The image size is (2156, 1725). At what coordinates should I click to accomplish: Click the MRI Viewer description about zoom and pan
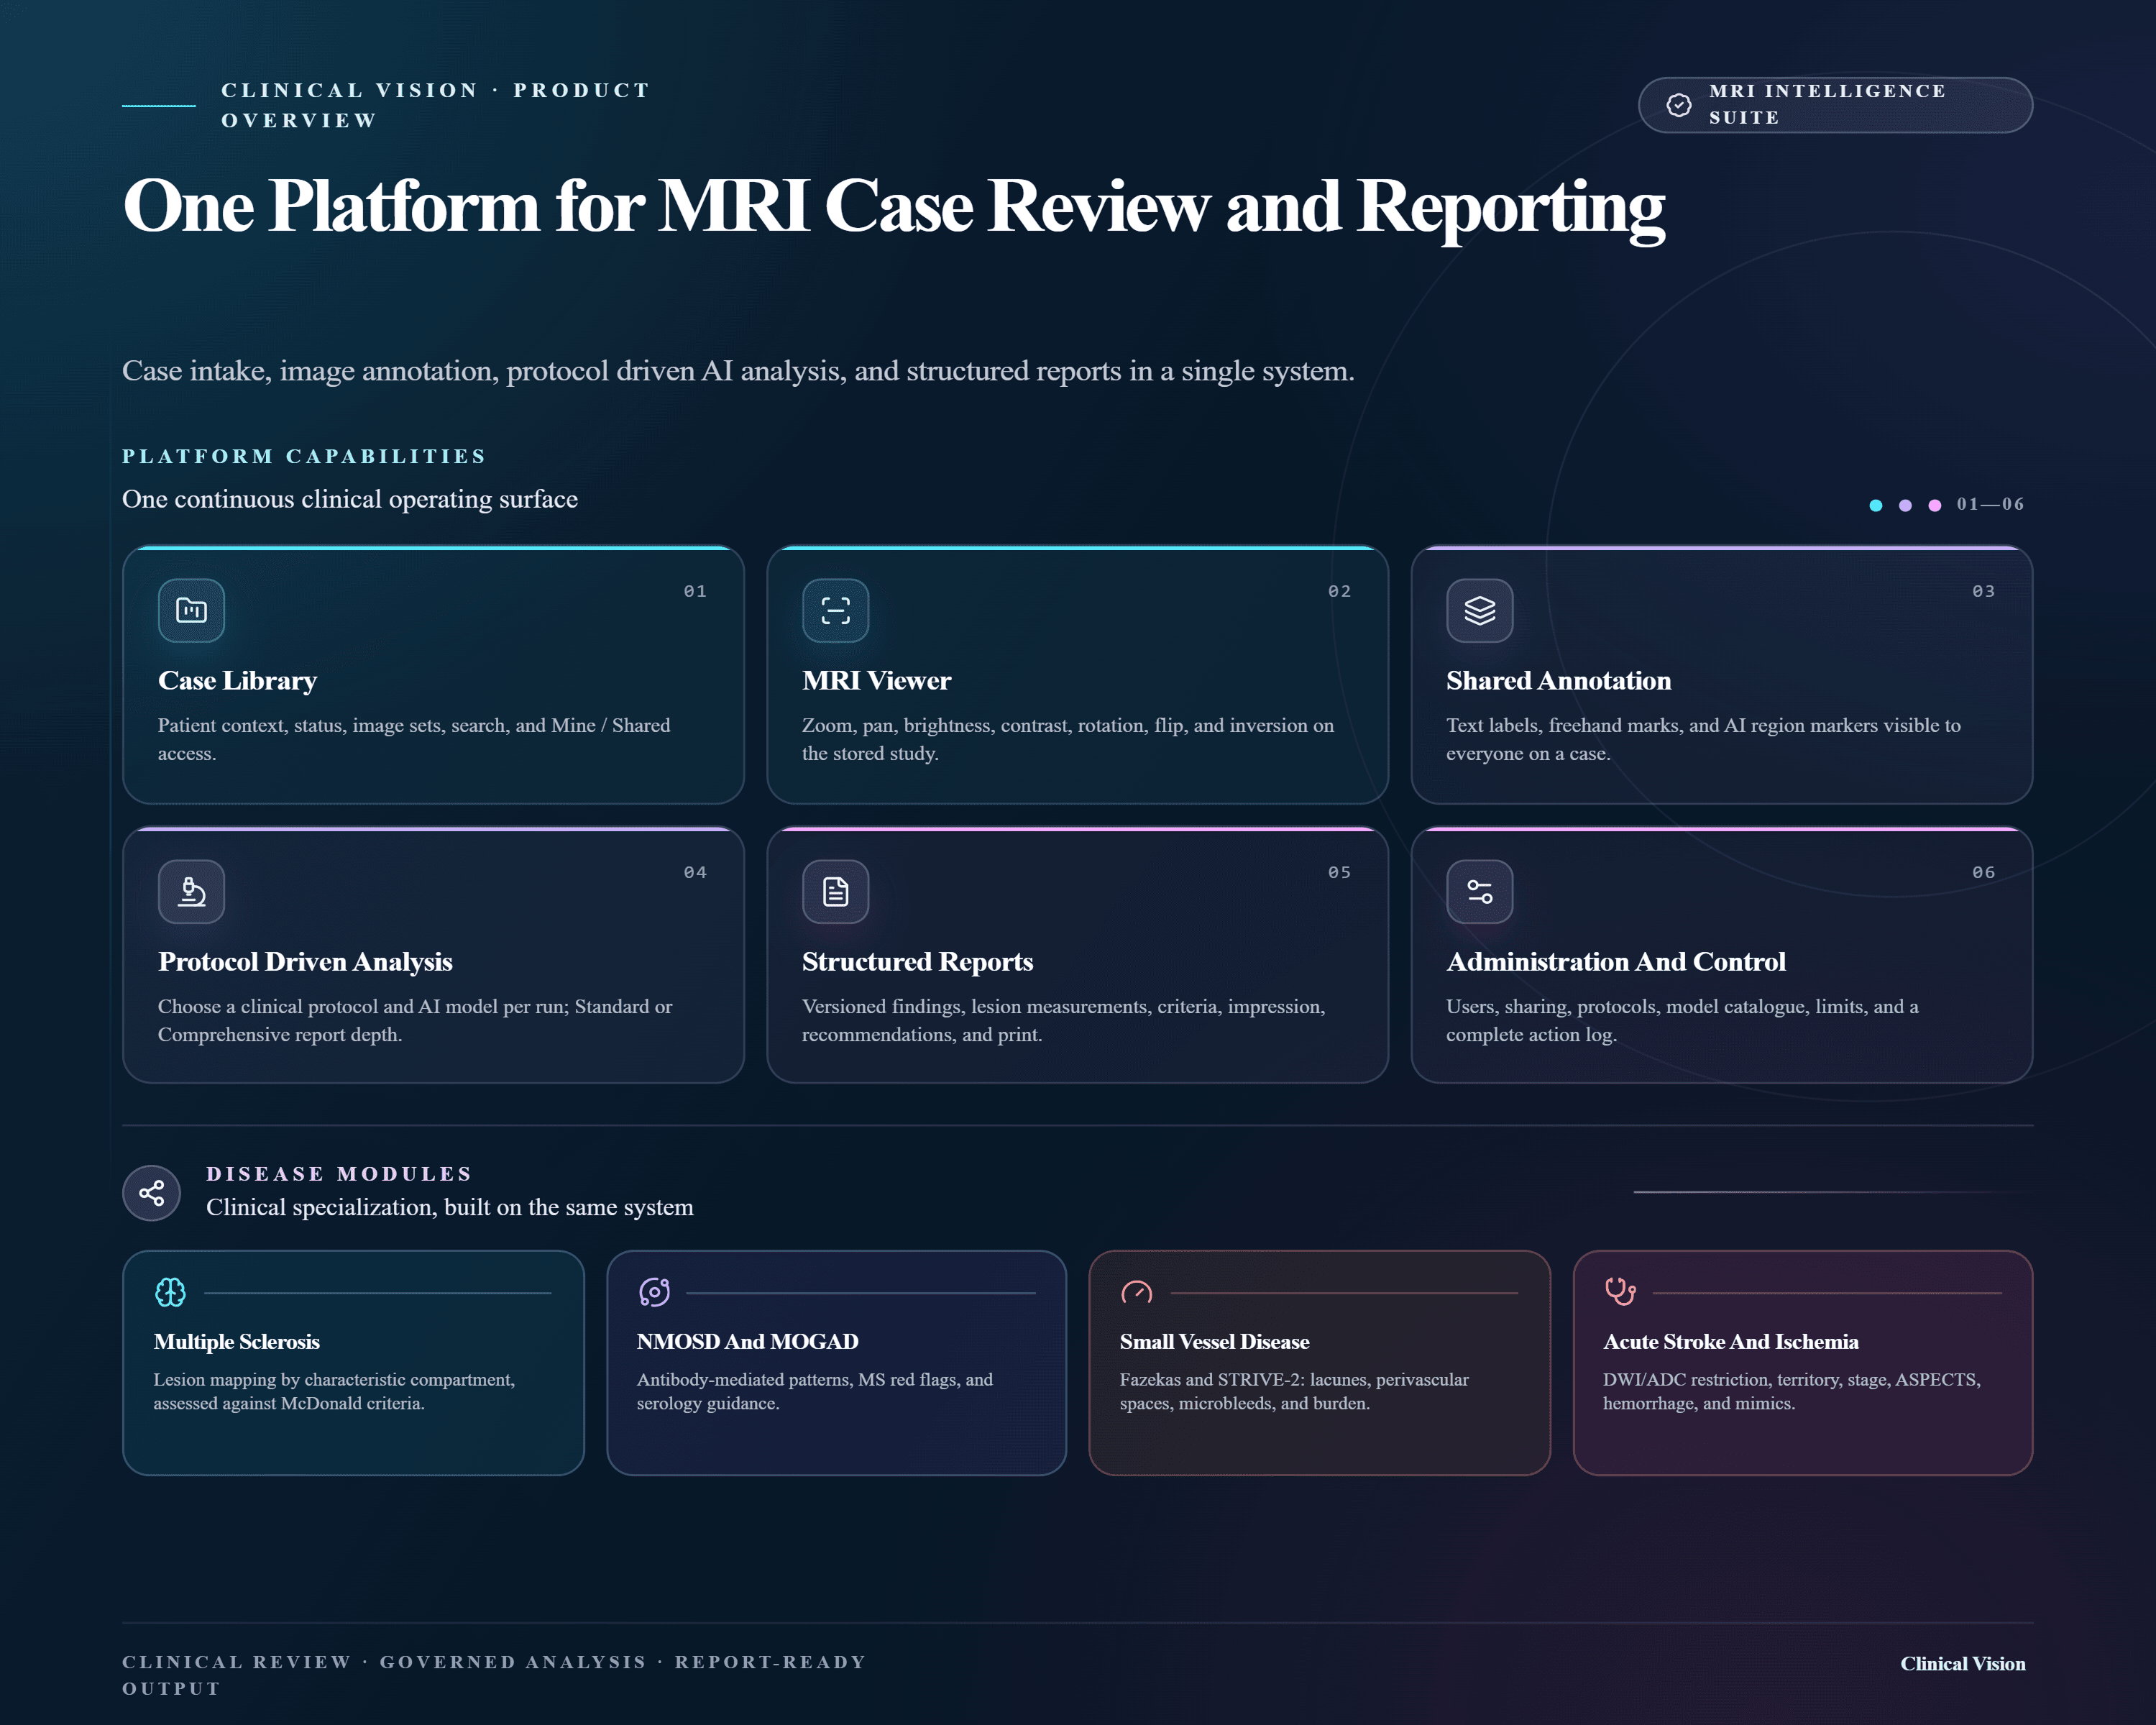1067,739
